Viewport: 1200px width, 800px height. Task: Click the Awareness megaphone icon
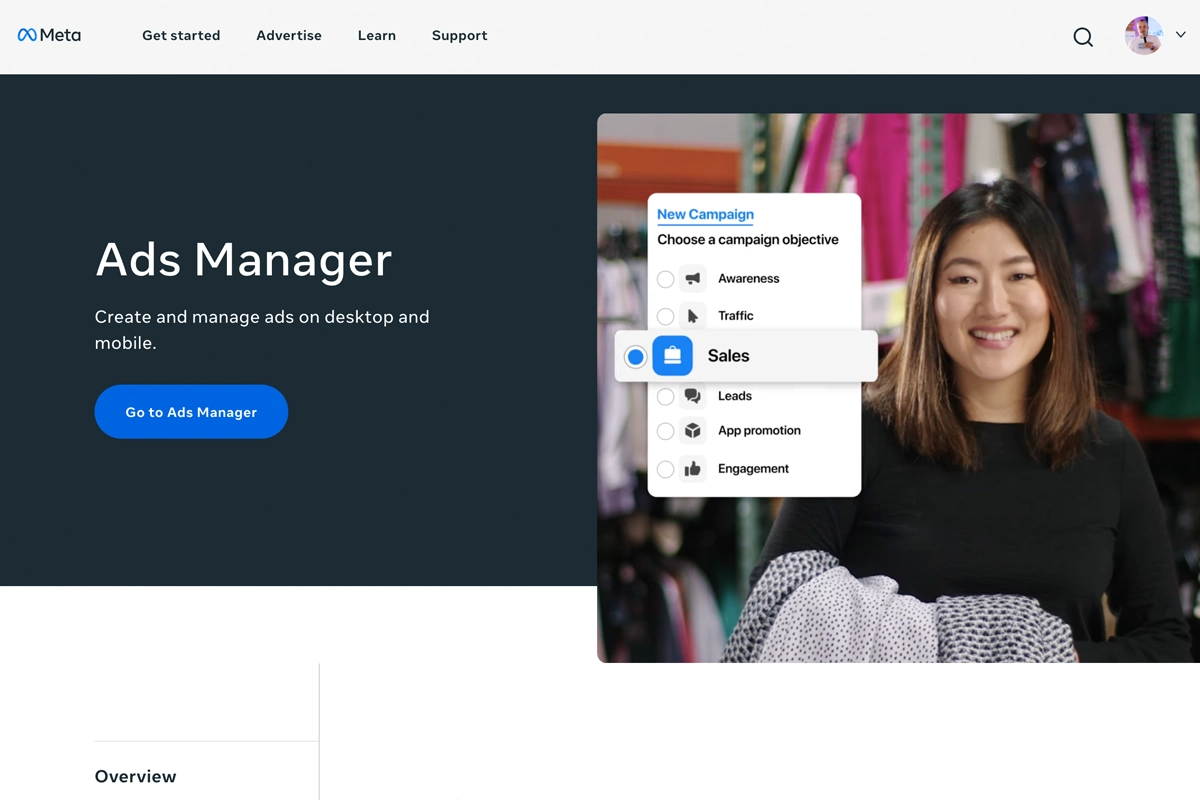[x=692, y=279]
